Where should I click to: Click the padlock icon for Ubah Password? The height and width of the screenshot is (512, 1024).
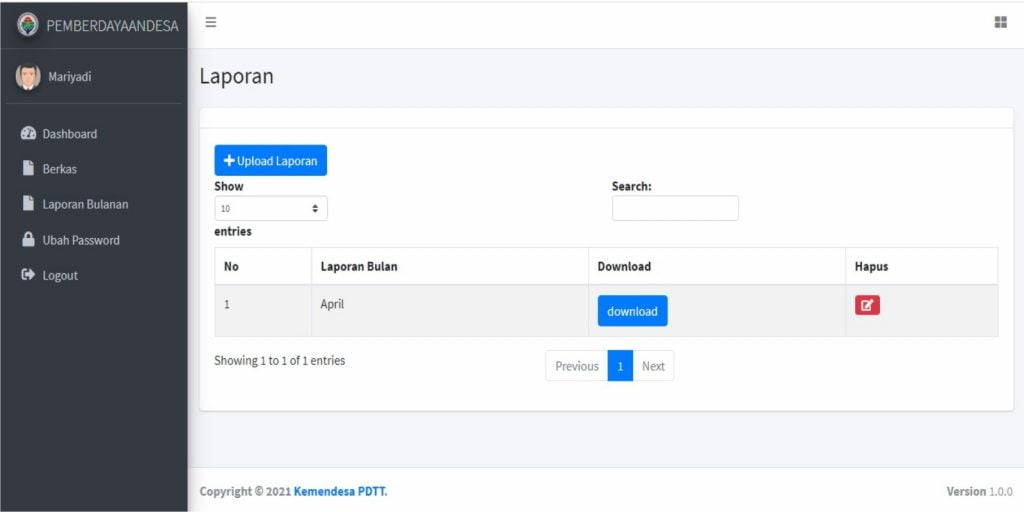pos(28,240)
